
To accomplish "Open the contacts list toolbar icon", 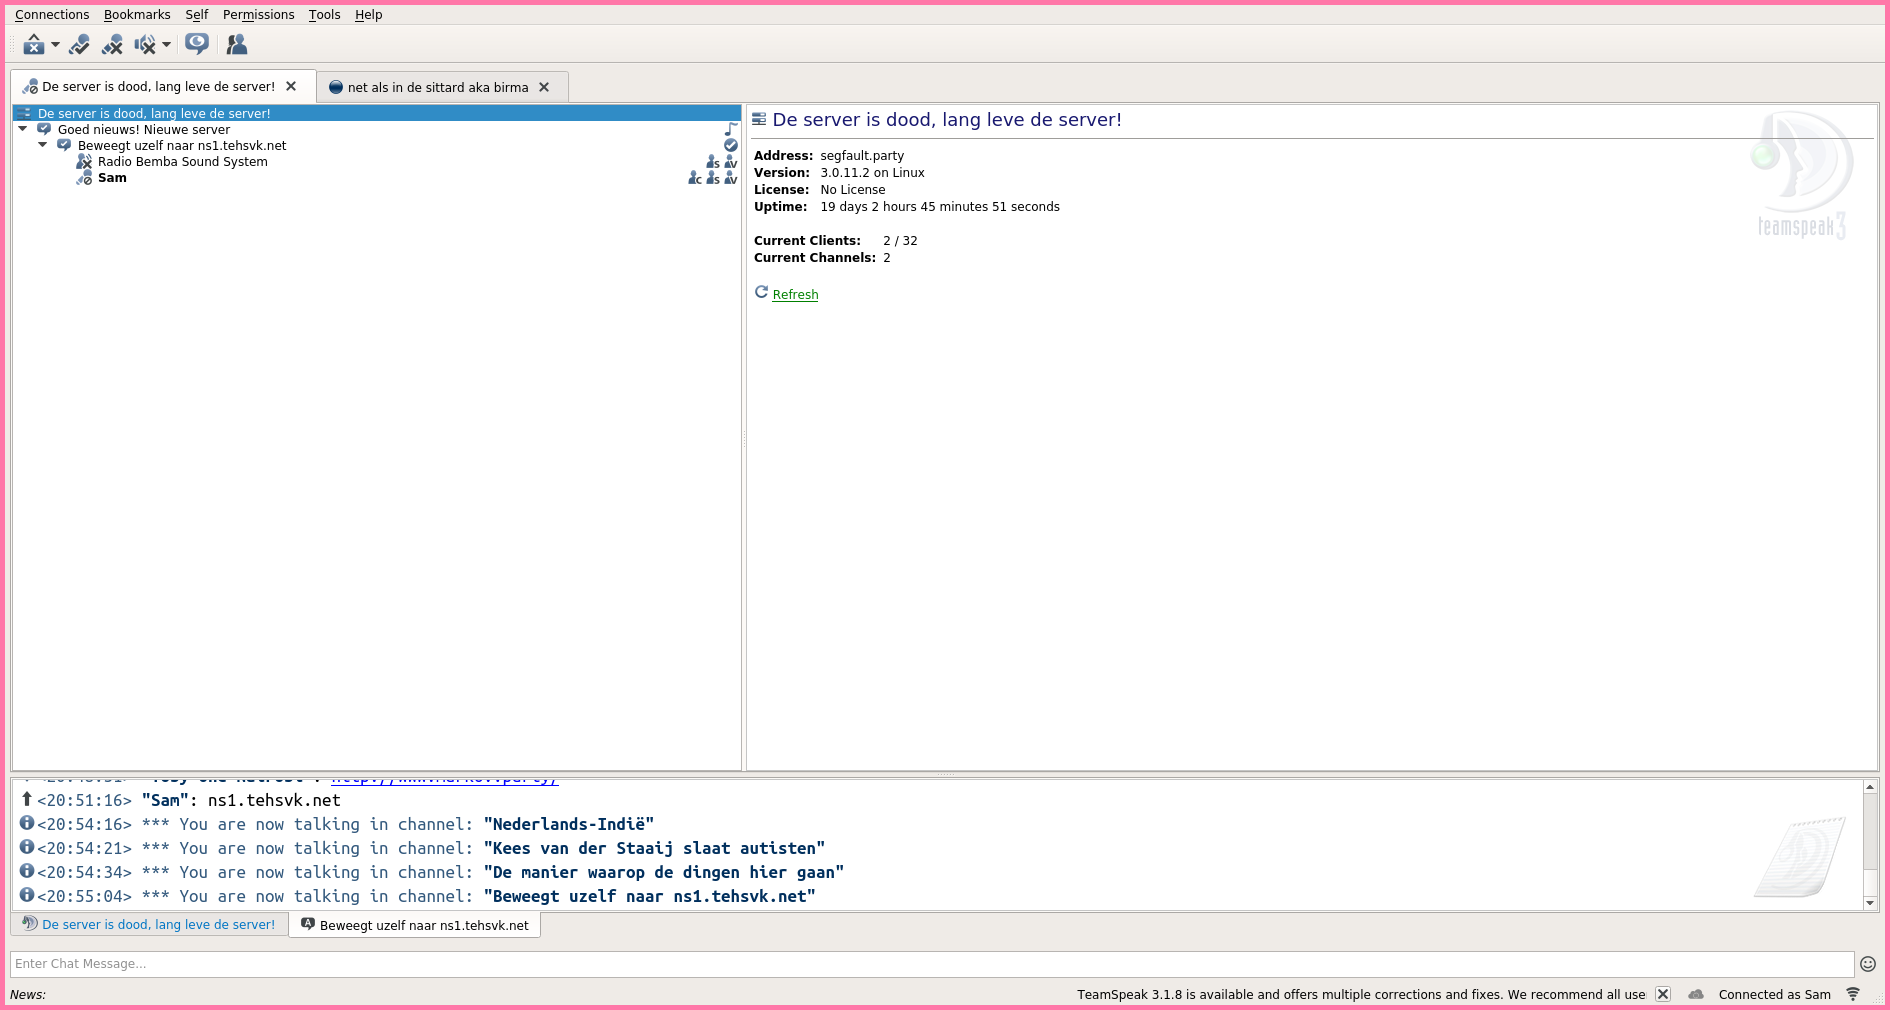I will [237, 44].
